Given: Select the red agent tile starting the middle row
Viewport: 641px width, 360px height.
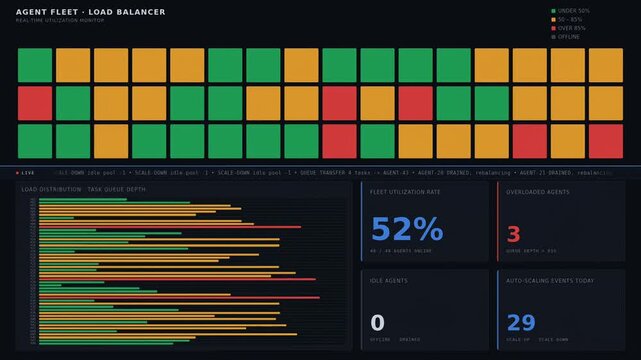Looking at the screenshot, I should (35, 103).
